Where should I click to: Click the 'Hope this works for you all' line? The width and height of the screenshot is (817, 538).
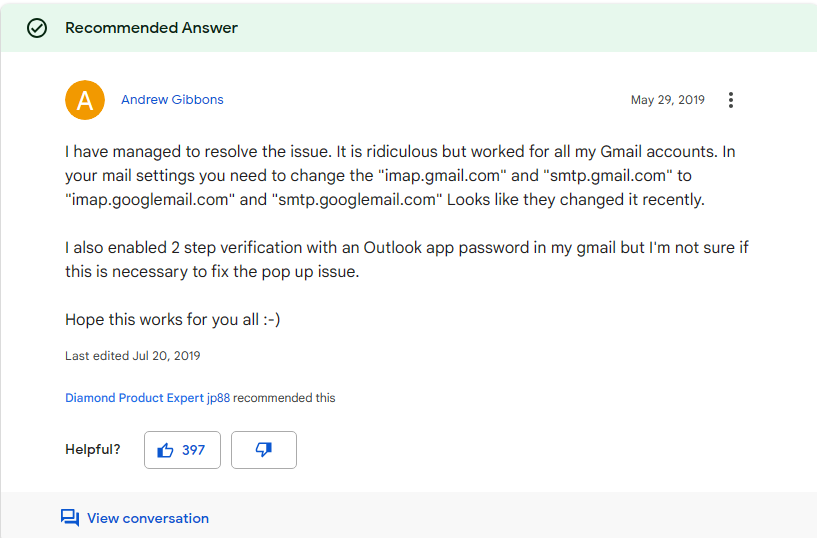172,319
